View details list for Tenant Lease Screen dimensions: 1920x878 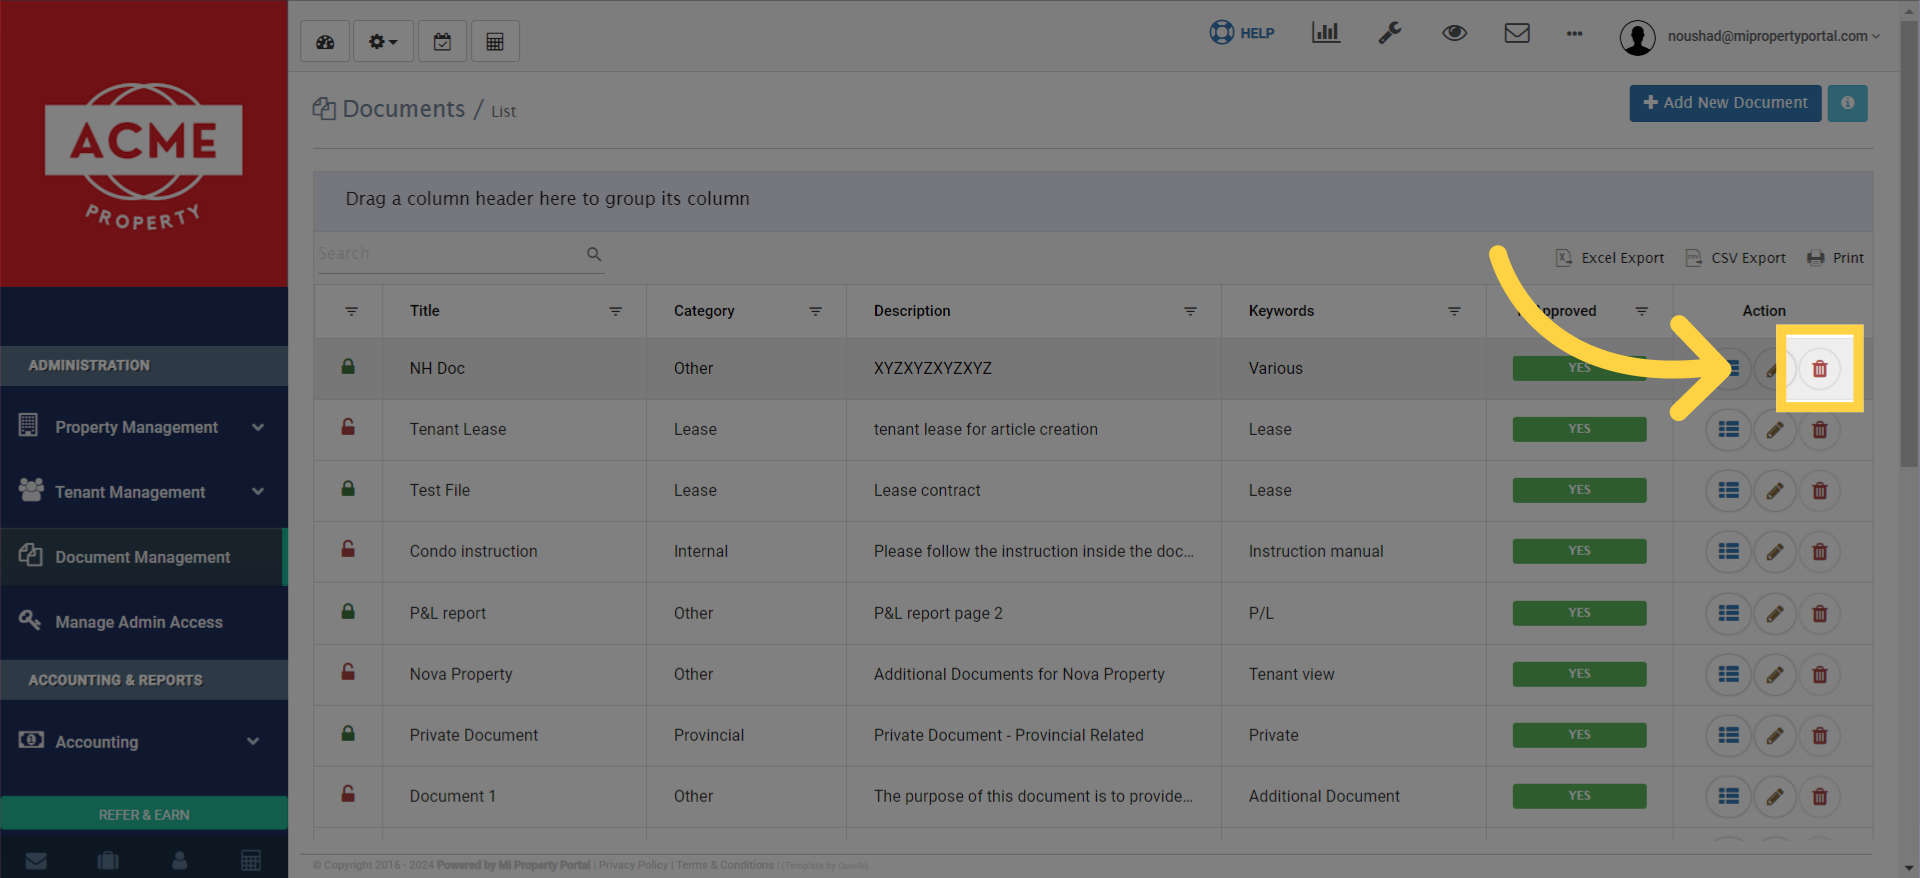point(1728,430)
